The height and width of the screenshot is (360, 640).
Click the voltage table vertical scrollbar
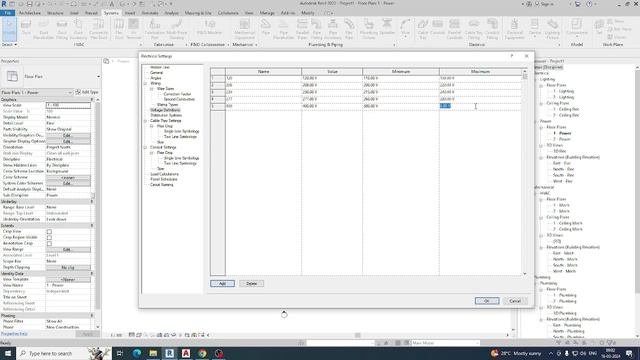click(525, 172)
